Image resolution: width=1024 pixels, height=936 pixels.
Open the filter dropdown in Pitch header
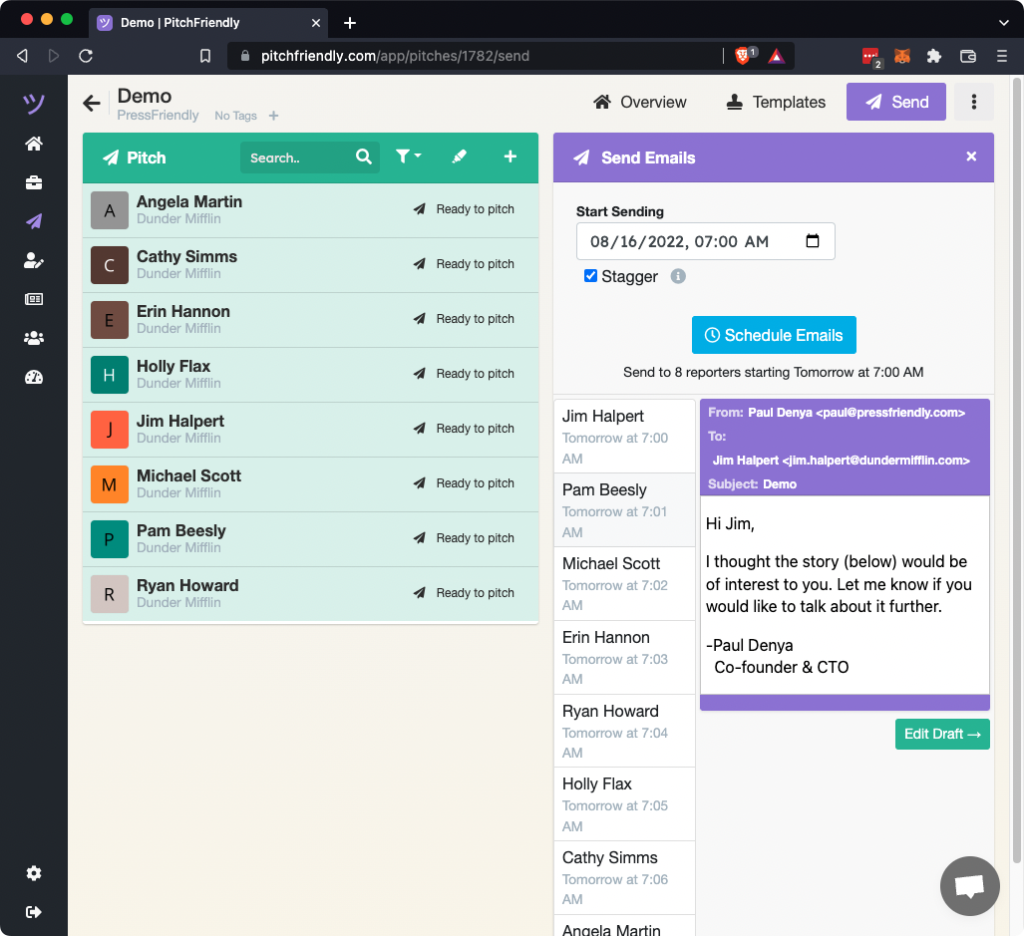pos(408,157)
